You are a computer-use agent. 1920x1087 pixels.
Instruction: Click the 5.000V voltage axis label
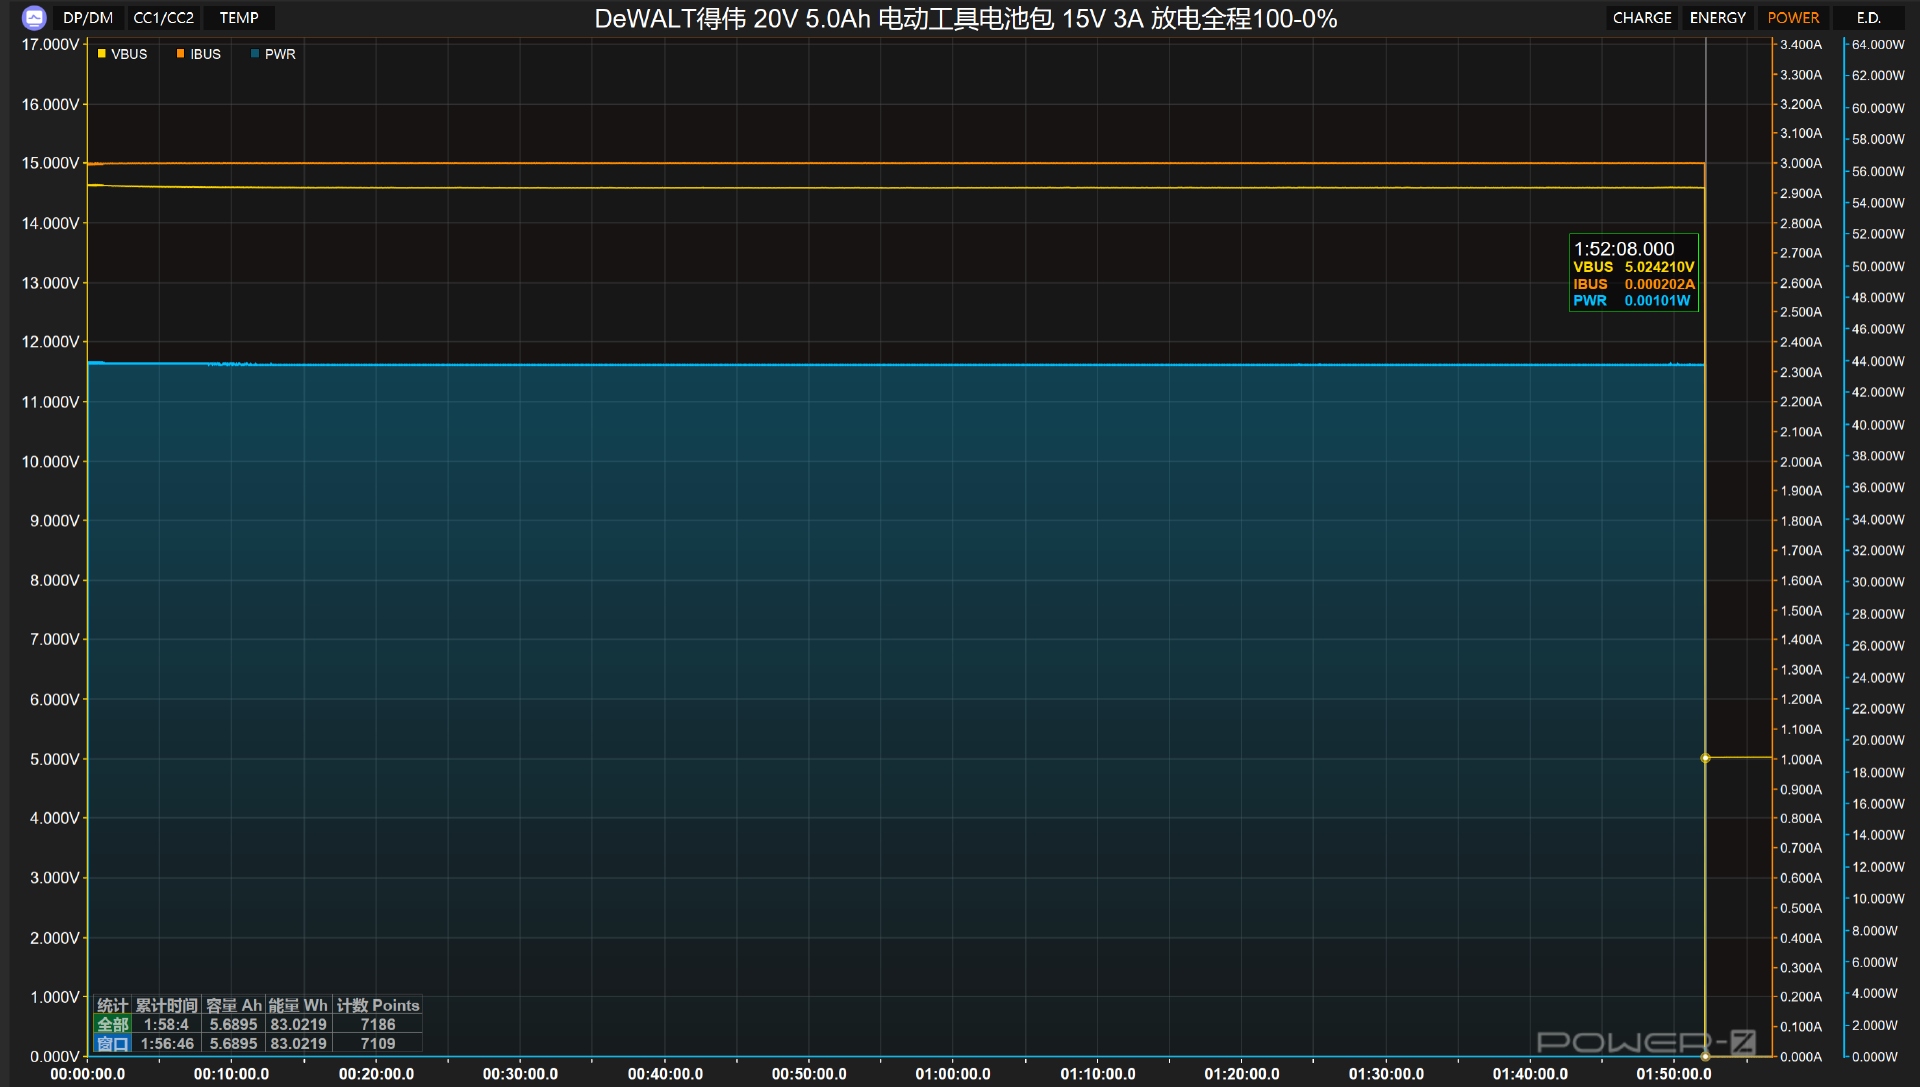54,759
